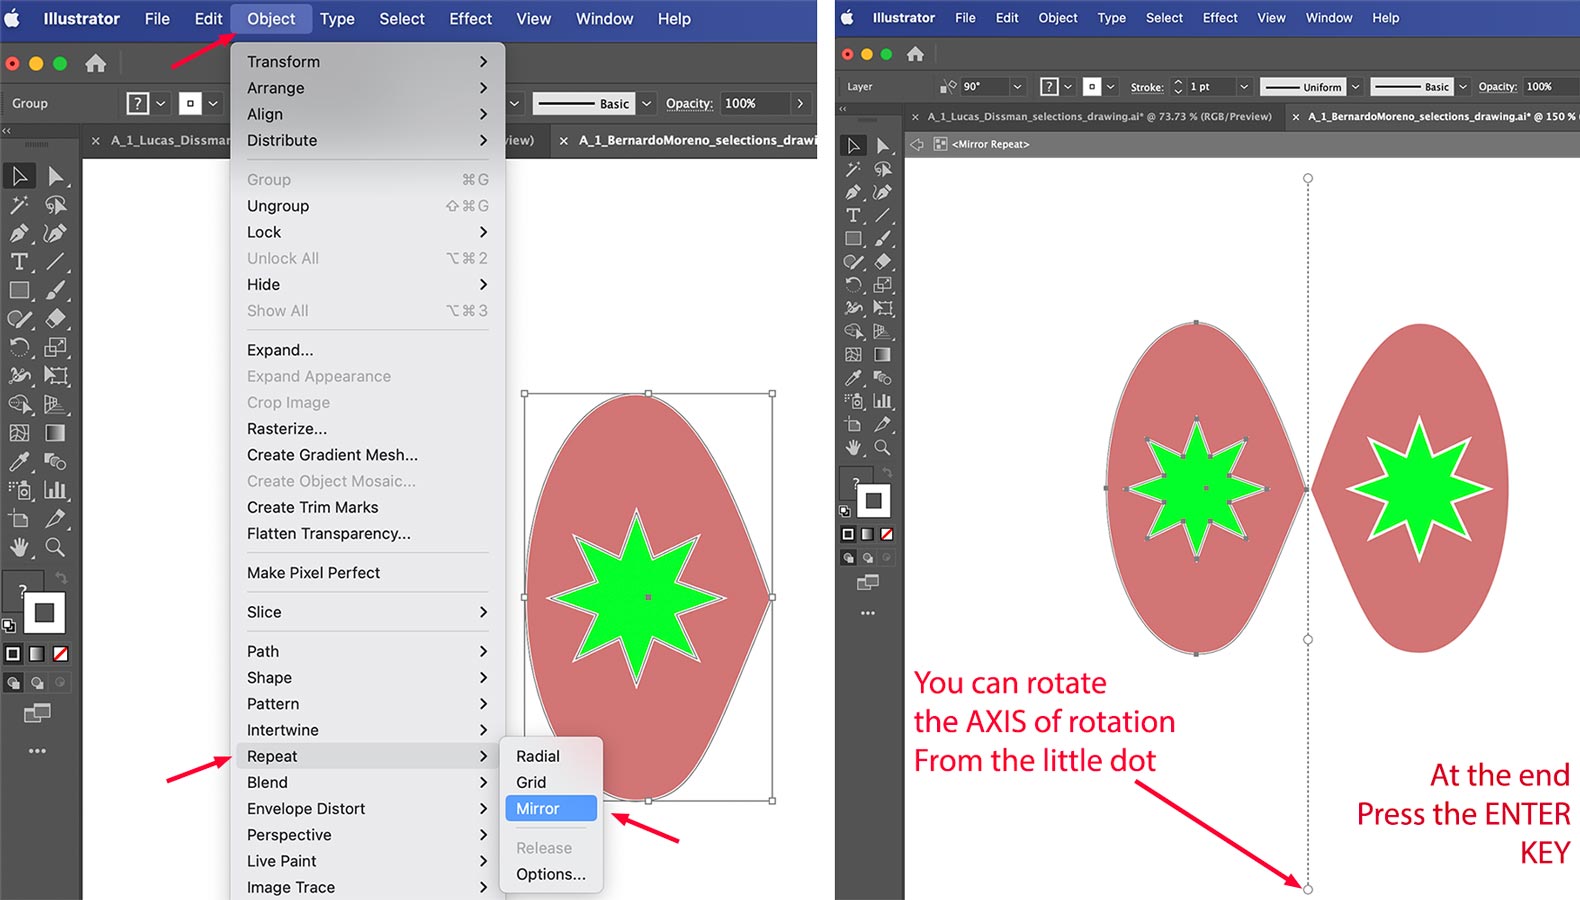Select the Magic Wand tool in left window

(x=19, y=205)
